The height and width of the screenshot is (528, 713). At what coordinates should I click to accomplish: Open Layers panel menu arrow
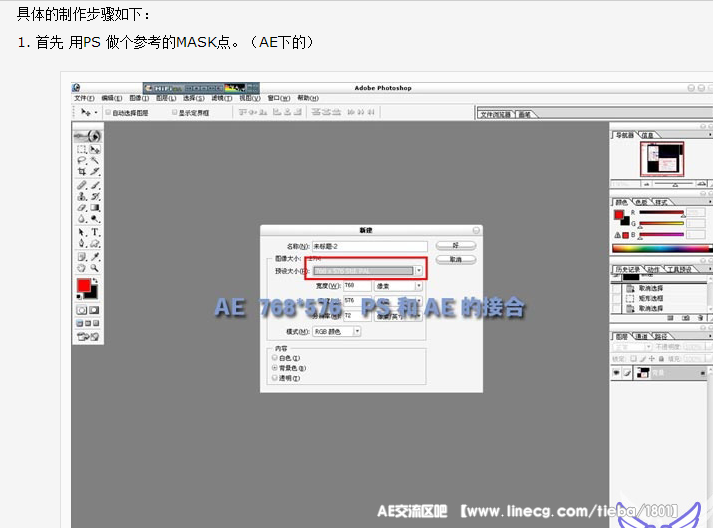(709, 336)
